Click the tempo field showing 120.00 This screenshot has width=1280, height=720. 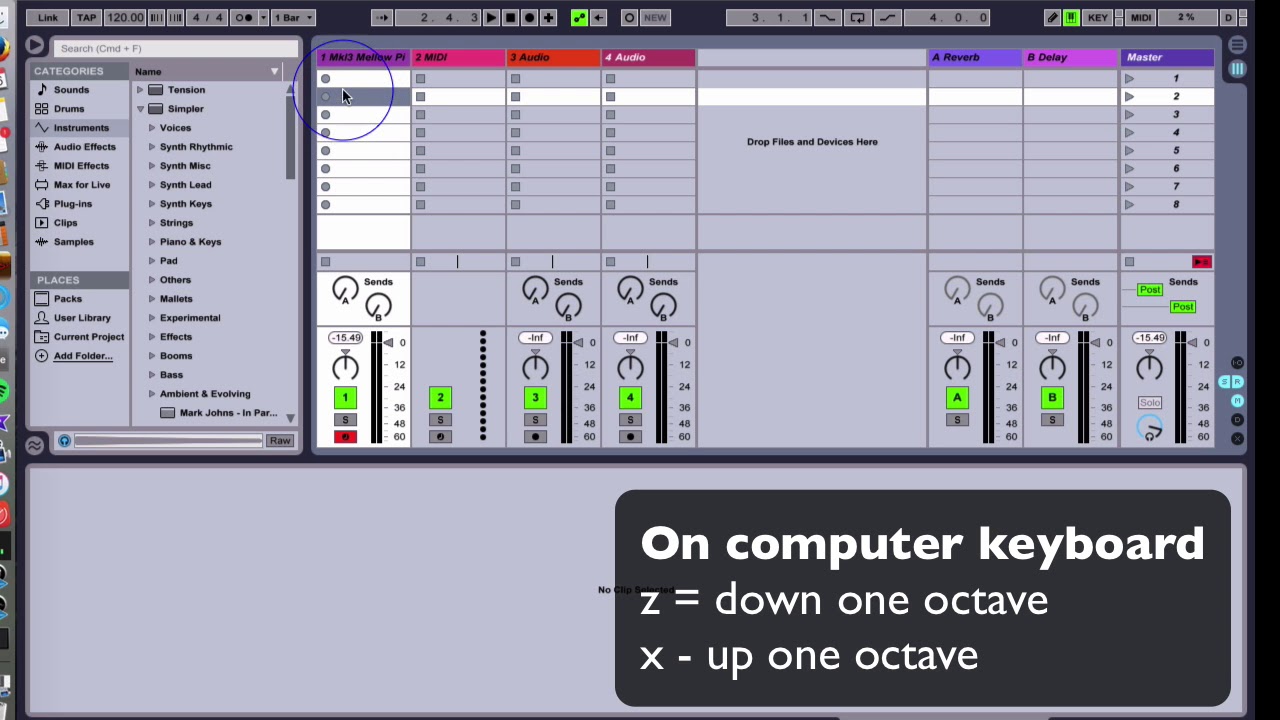(125, 17)
